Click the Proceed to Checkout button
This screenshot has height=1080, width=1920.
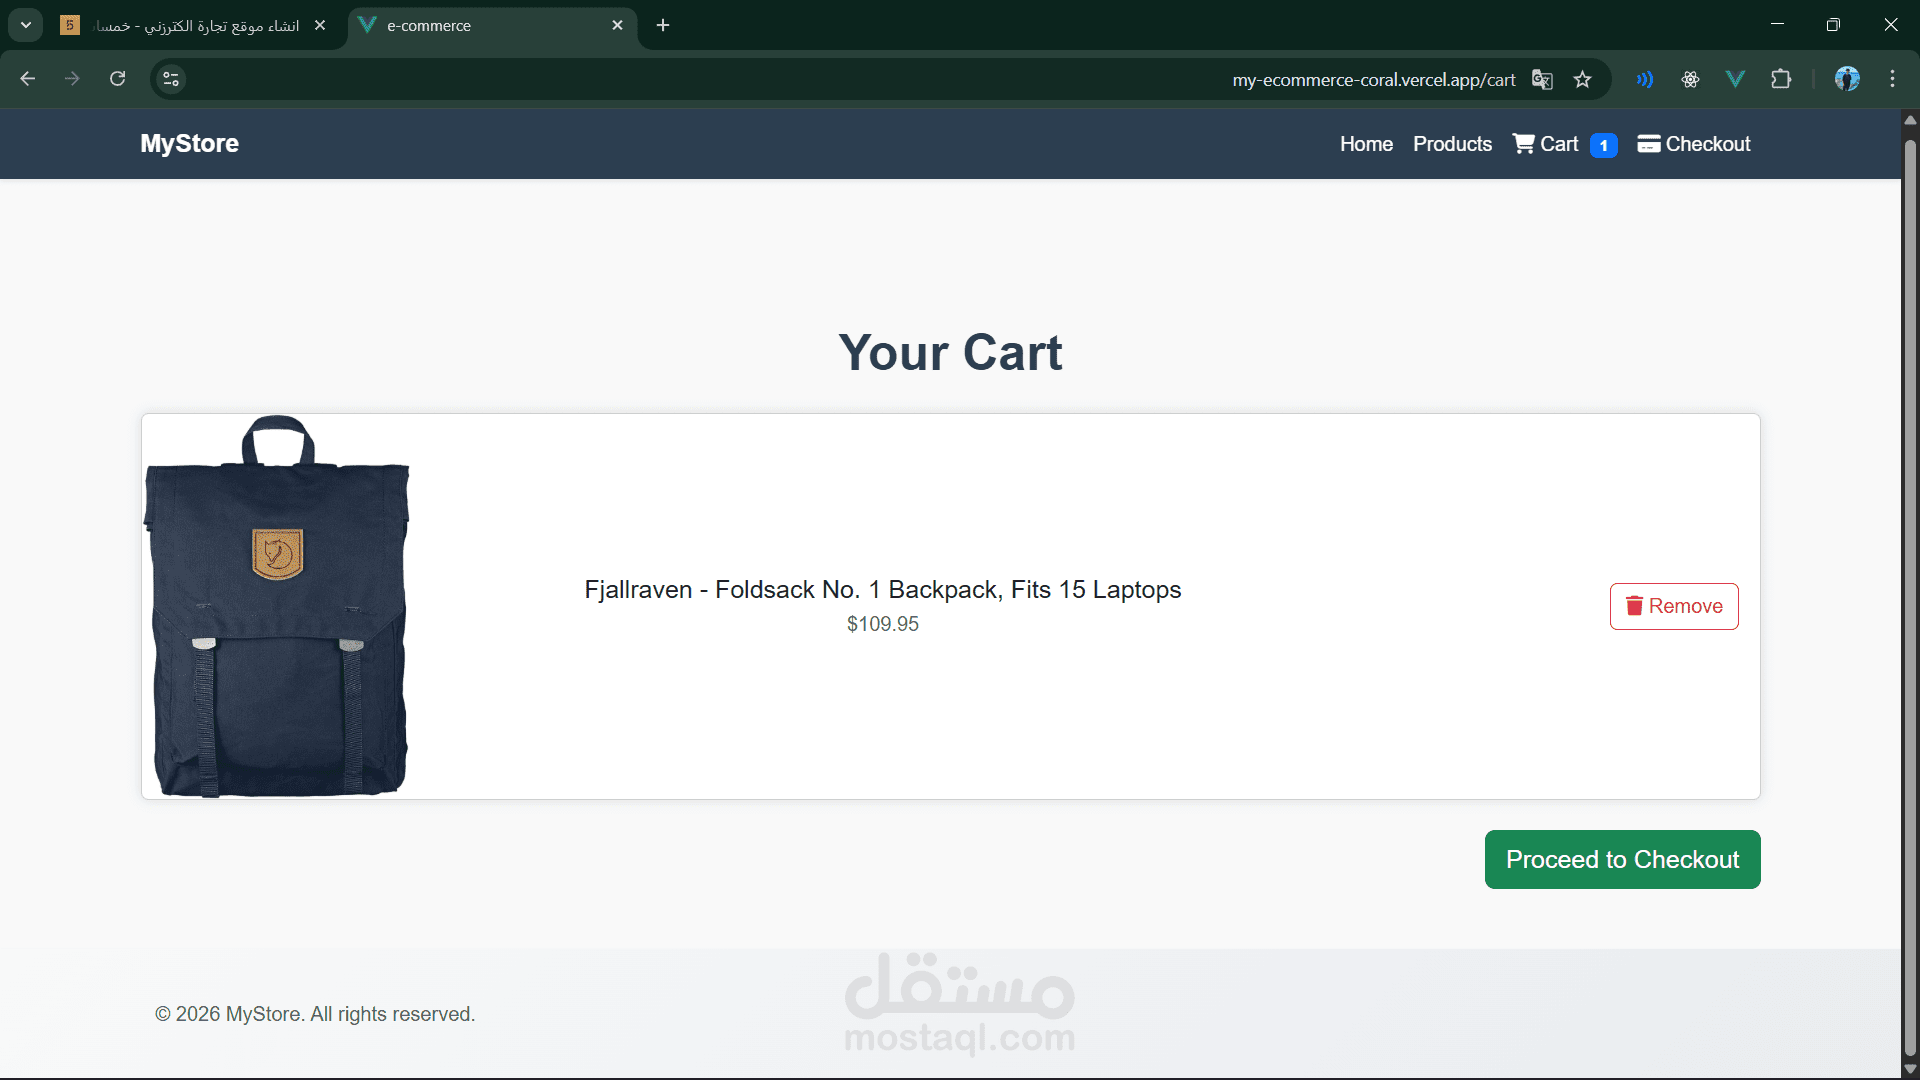pyautogui.click(x=1622, y=860)
